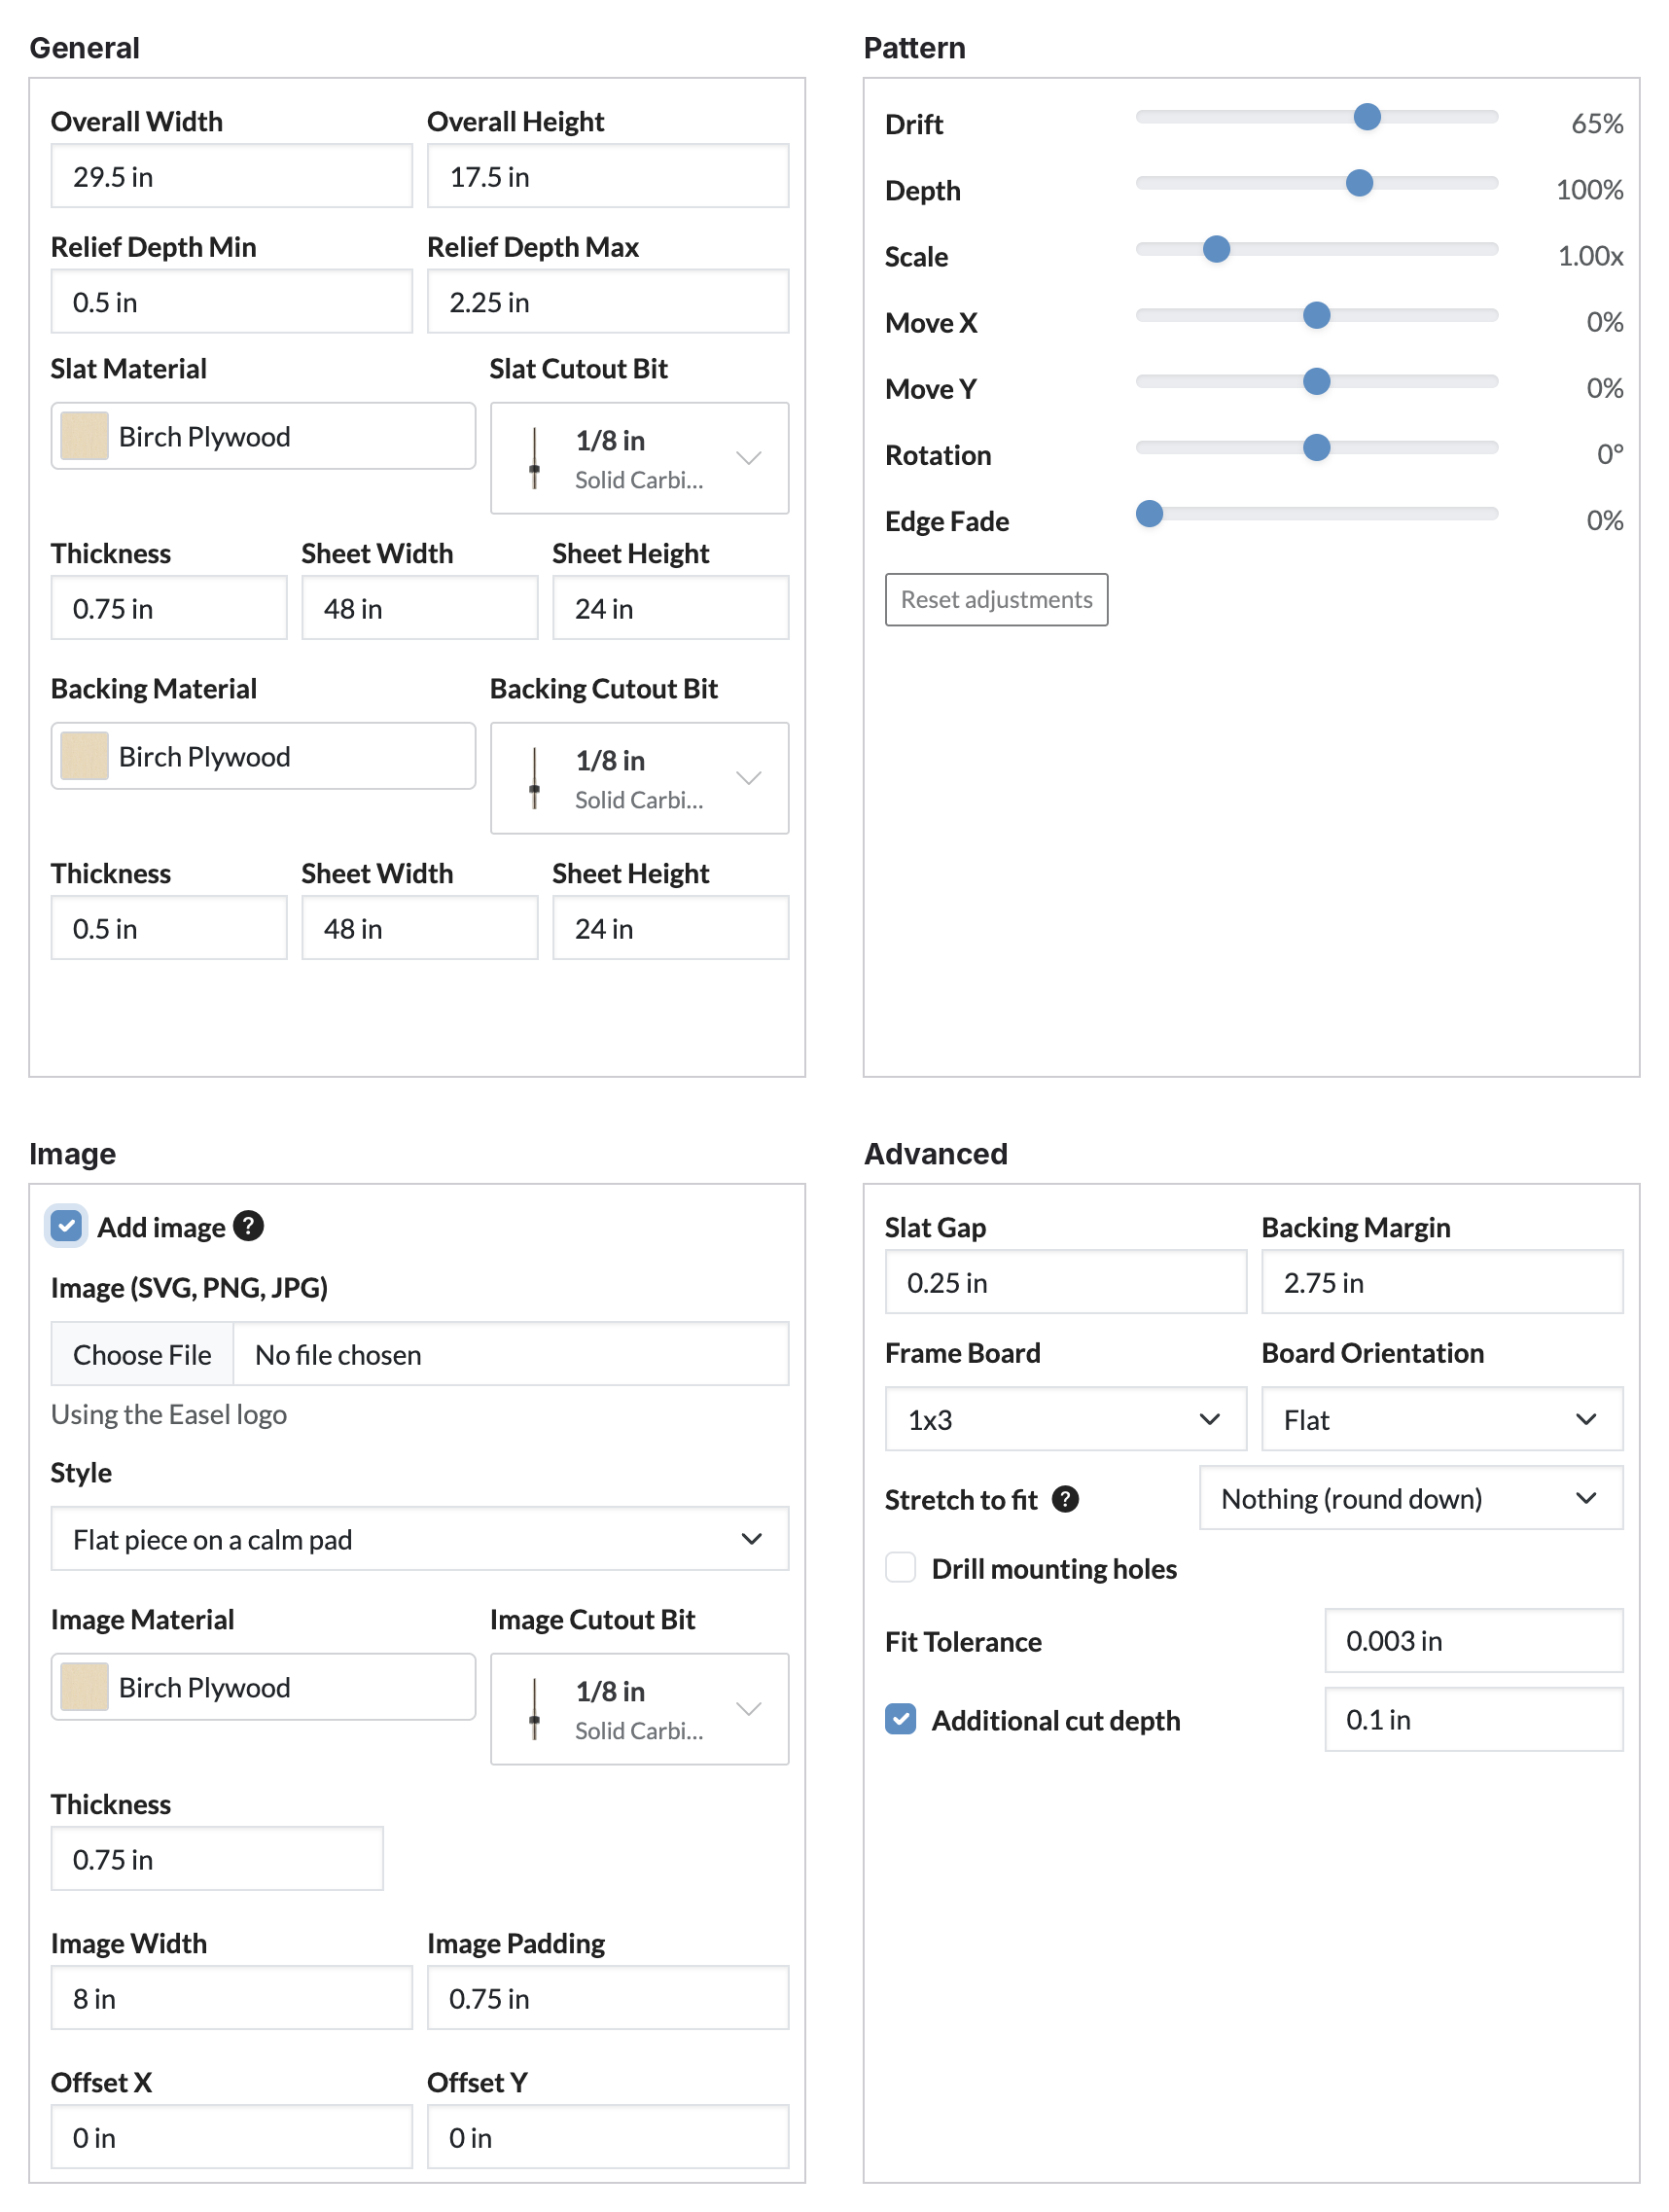Expand the Backing Cutout Bit dropdown chevron

coord(749,778)
